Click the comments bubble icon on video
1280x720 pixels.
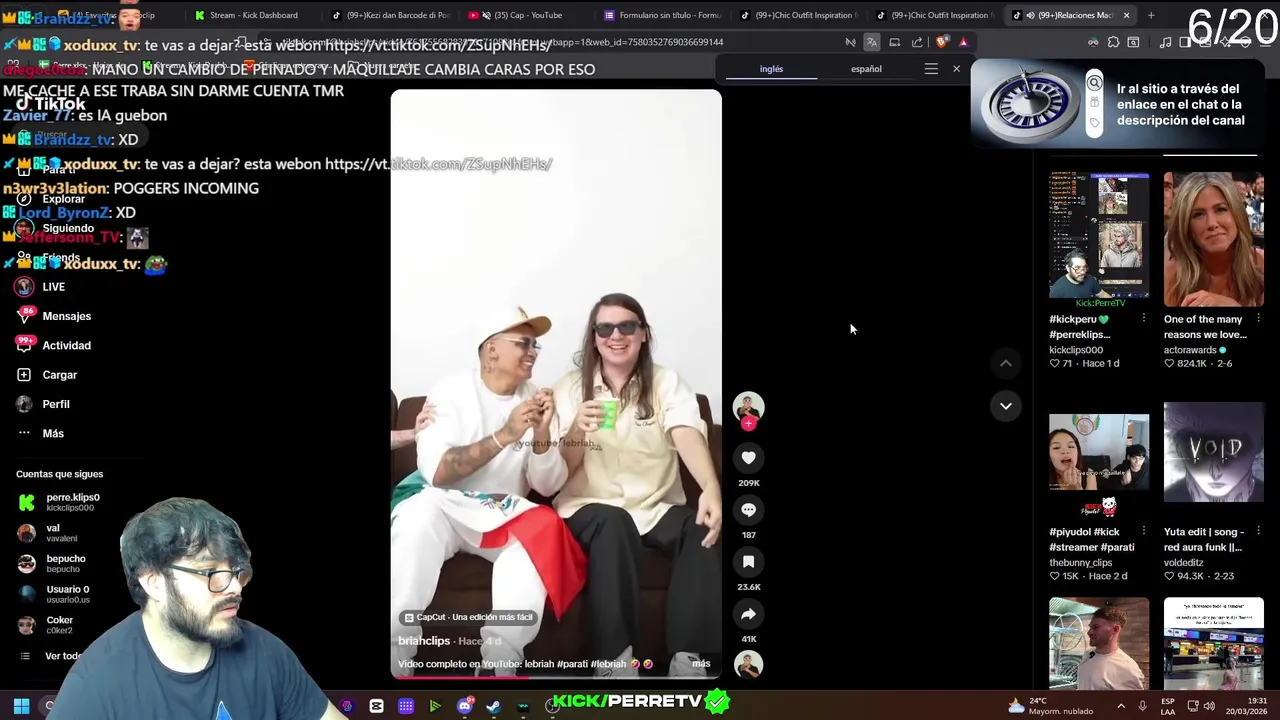coord(748,510)
